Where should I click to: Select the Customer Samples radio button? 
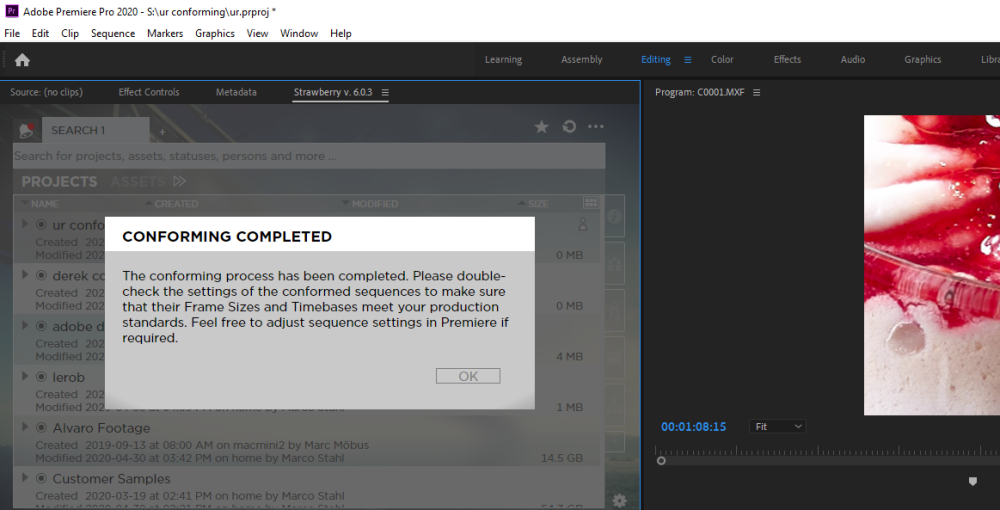[x=42, y=479]
